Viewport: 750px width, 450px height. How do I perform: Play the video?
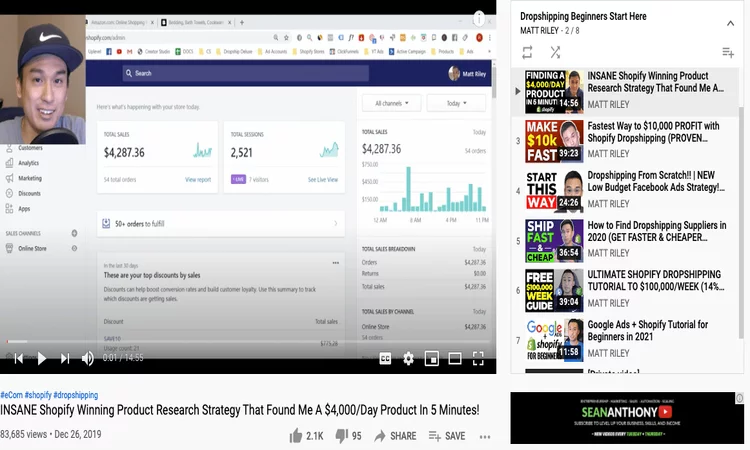point(42,358)
